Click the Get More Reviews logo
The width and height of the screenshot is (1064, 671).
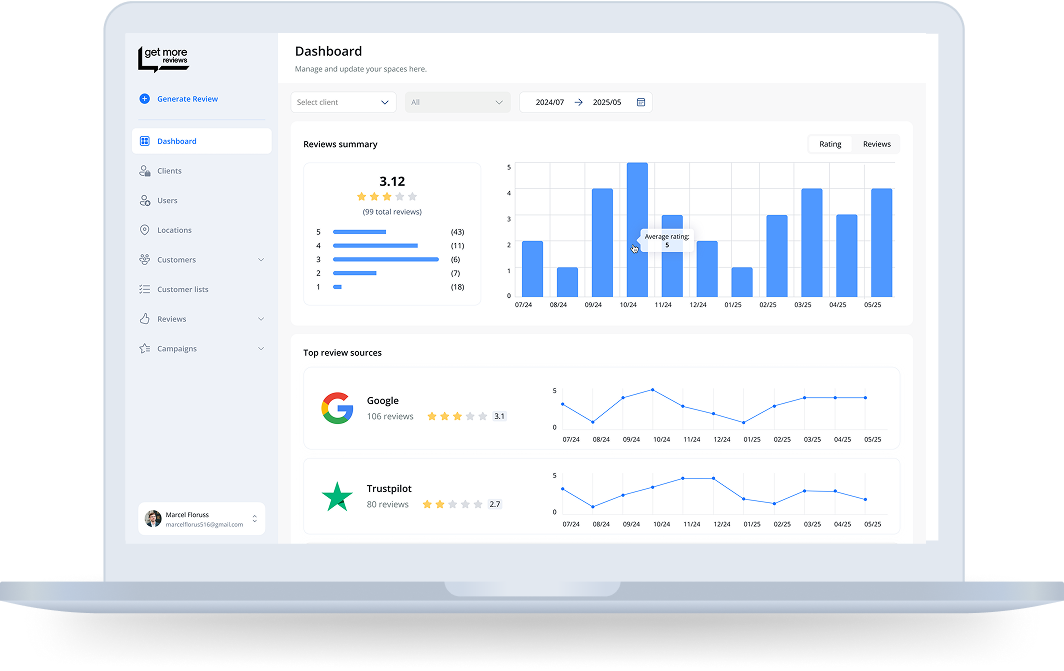click(x=163, y=60)
